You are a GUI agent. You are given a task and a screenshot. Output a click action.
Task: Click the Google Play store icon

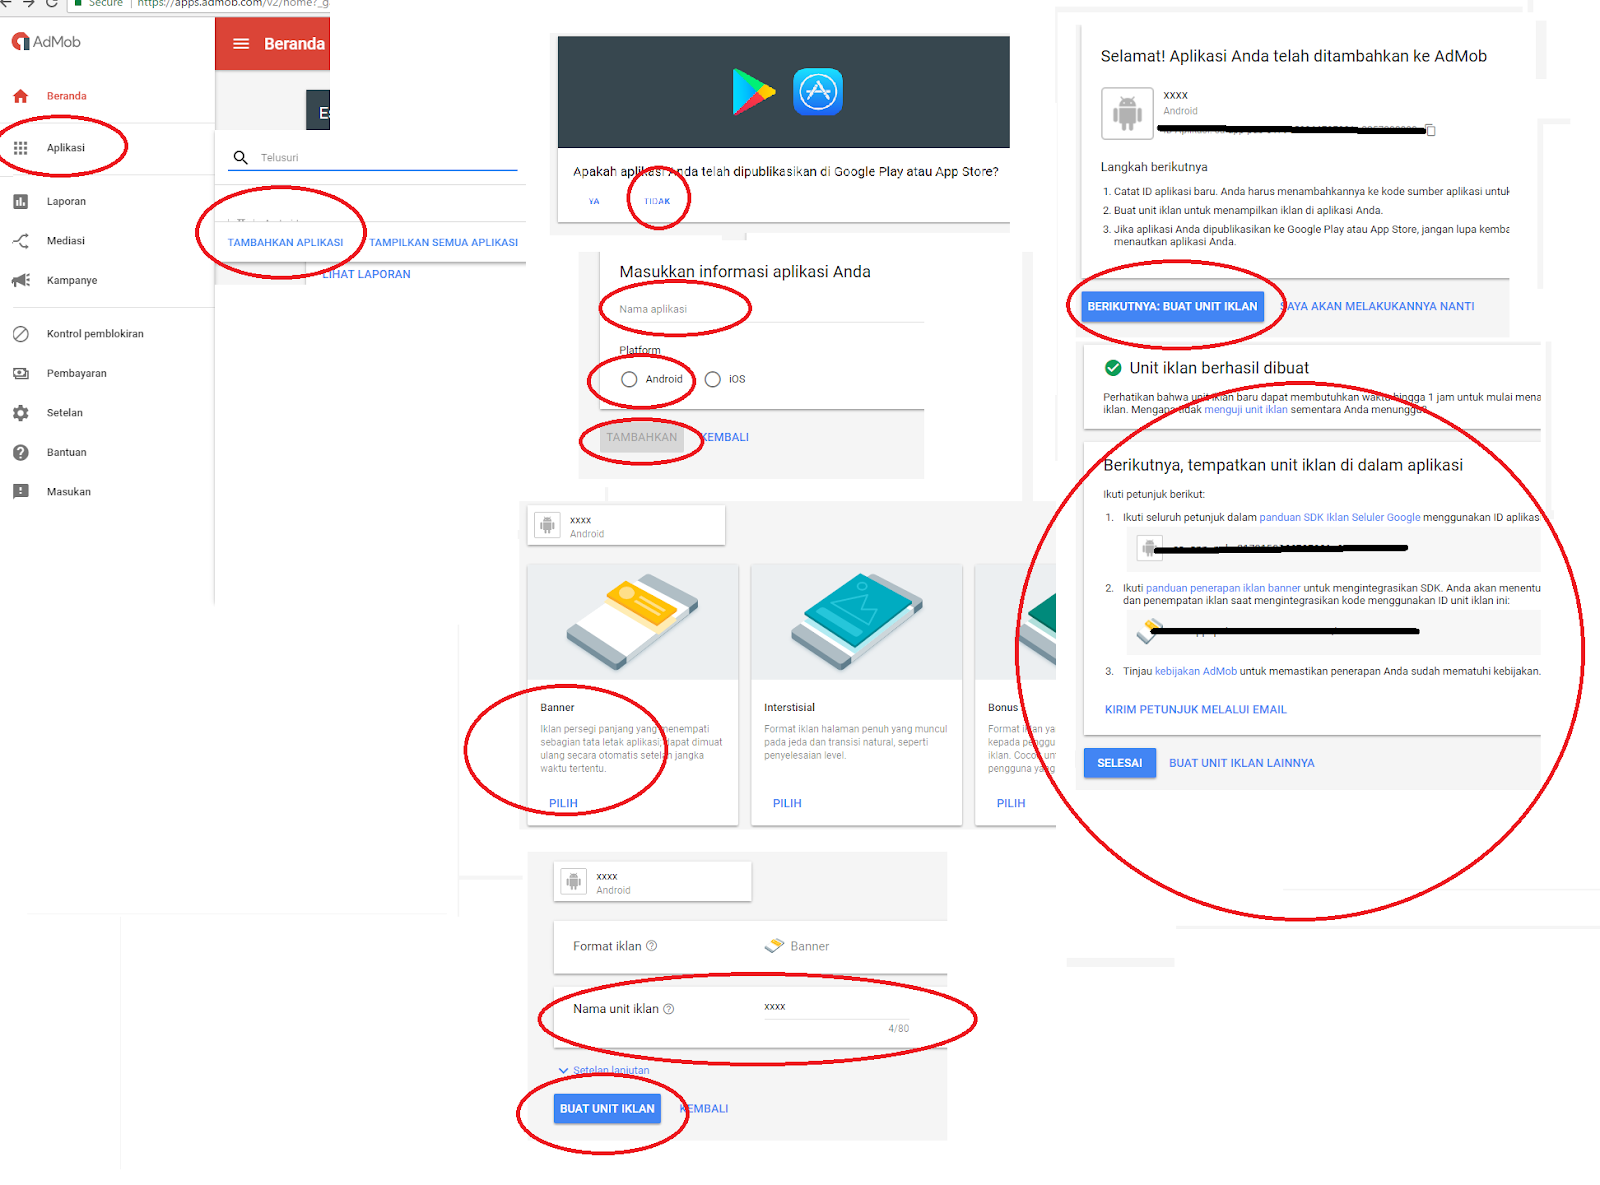753,92
